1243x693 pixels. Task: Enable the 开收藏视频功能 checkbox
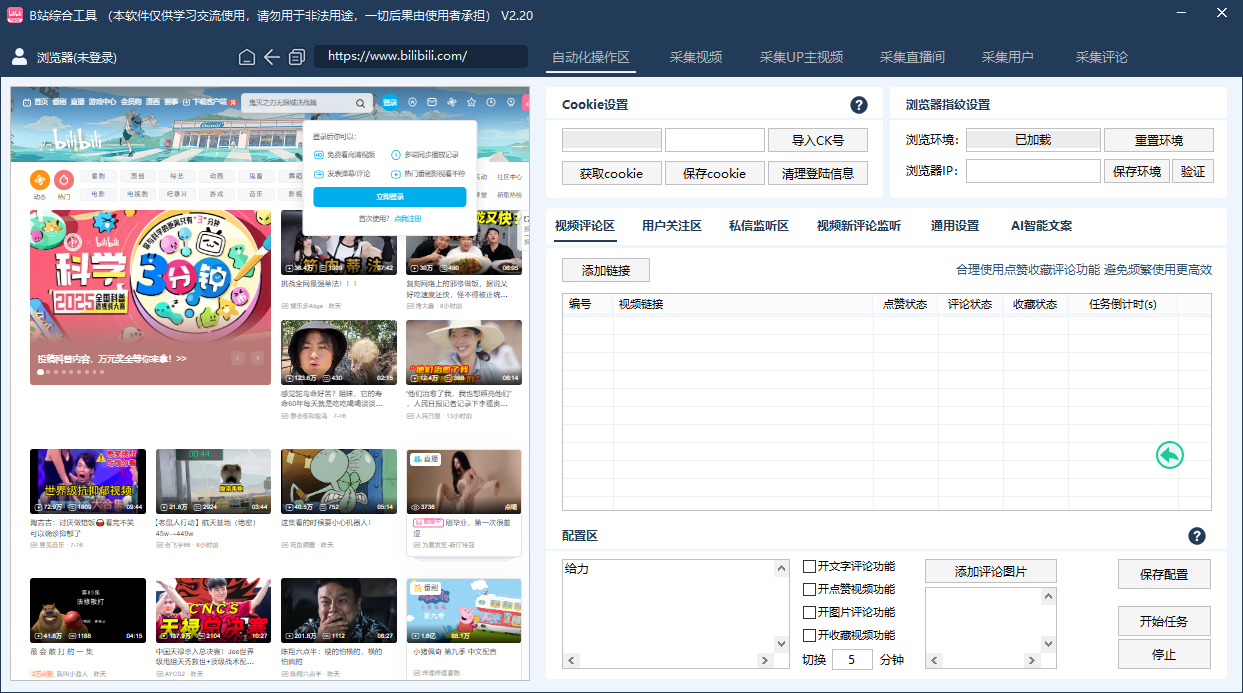(x=809, y=634)
